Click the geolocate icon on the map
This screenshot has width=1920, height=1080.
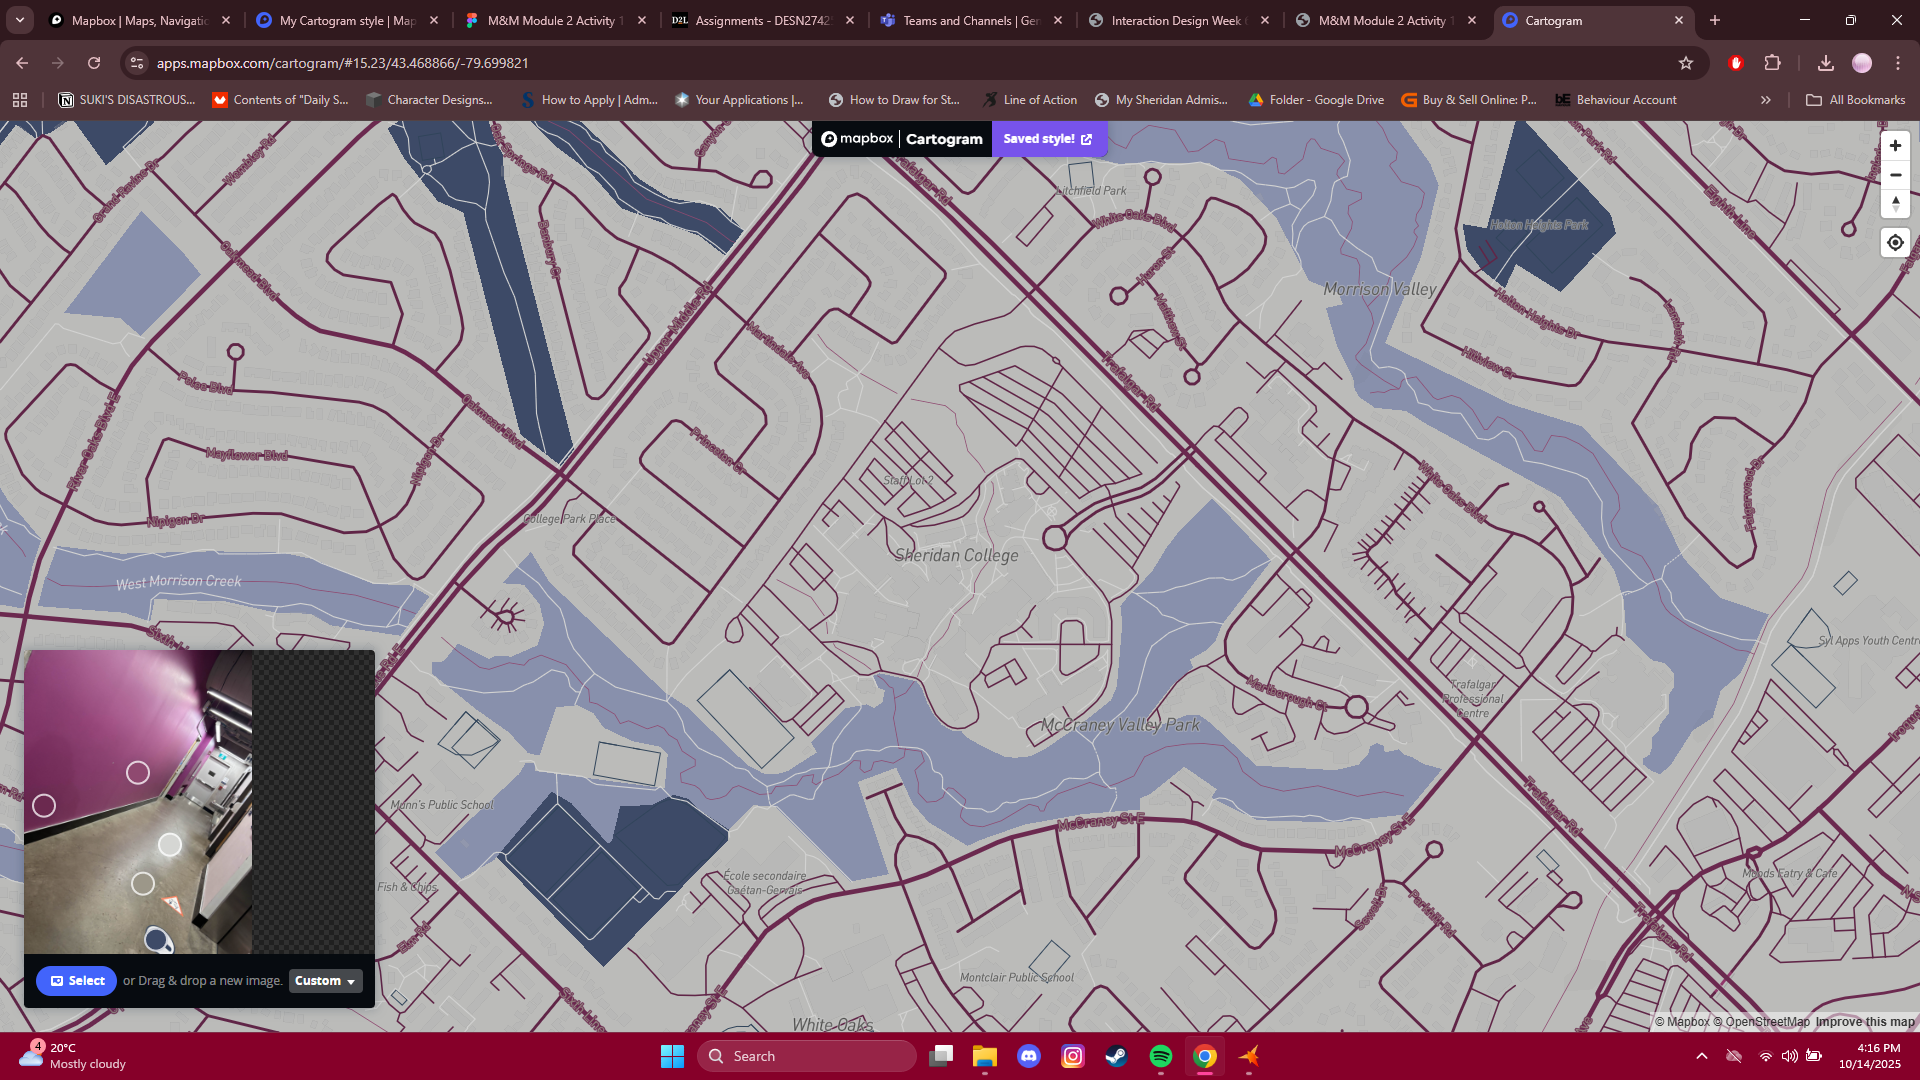tap(1895, 242)
